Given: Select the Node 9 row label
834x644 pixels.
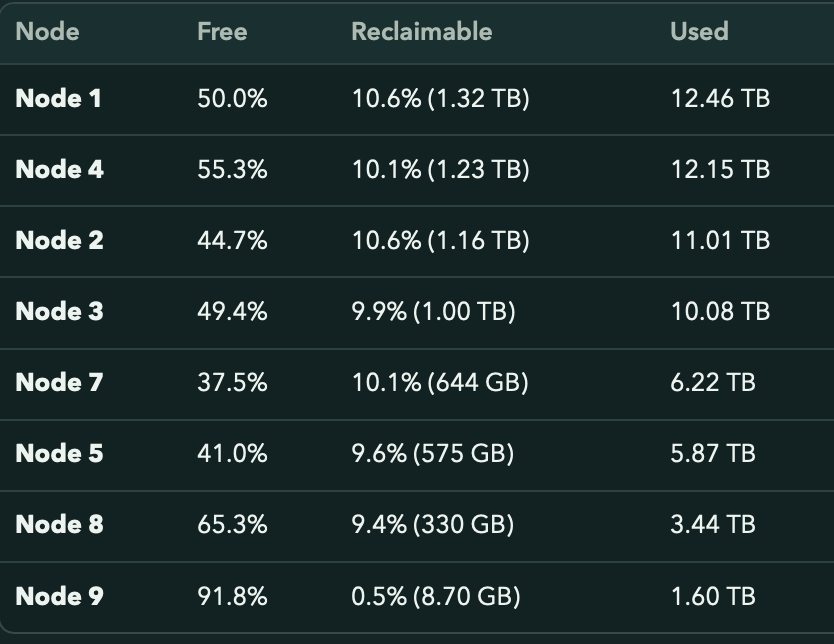Looking at the screenshot, I should [60, 596].
